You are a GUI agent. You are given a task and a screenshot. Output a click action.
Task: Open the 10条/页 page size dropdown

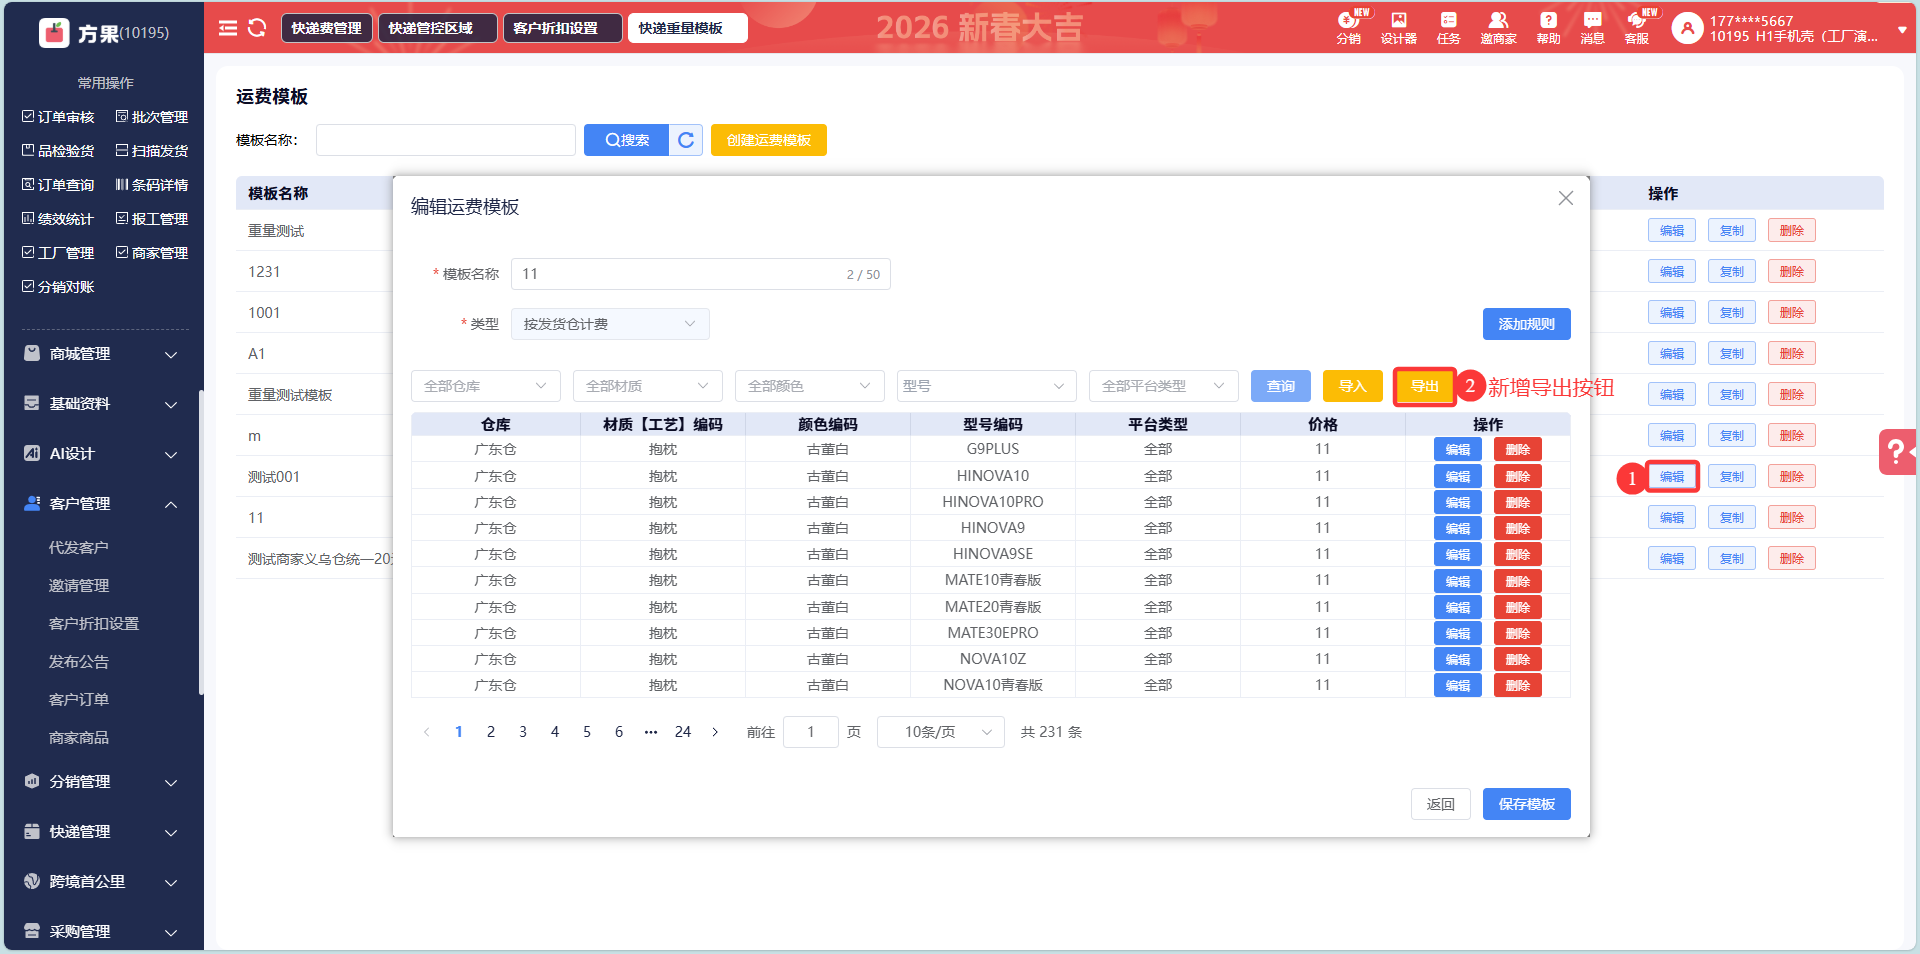(x=940, y=732)
